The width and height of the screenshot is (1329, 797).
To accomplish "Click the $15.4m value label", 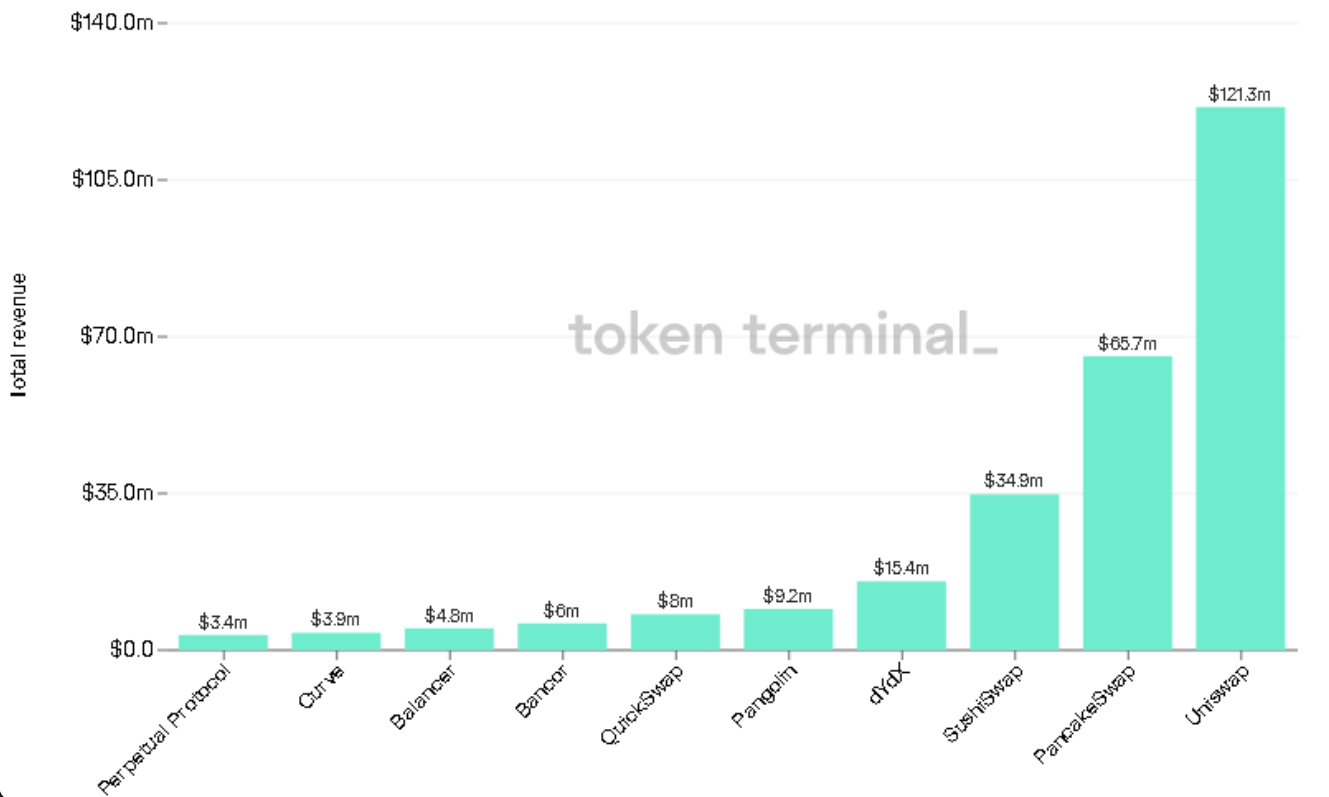I will click(x=900, y=568).
